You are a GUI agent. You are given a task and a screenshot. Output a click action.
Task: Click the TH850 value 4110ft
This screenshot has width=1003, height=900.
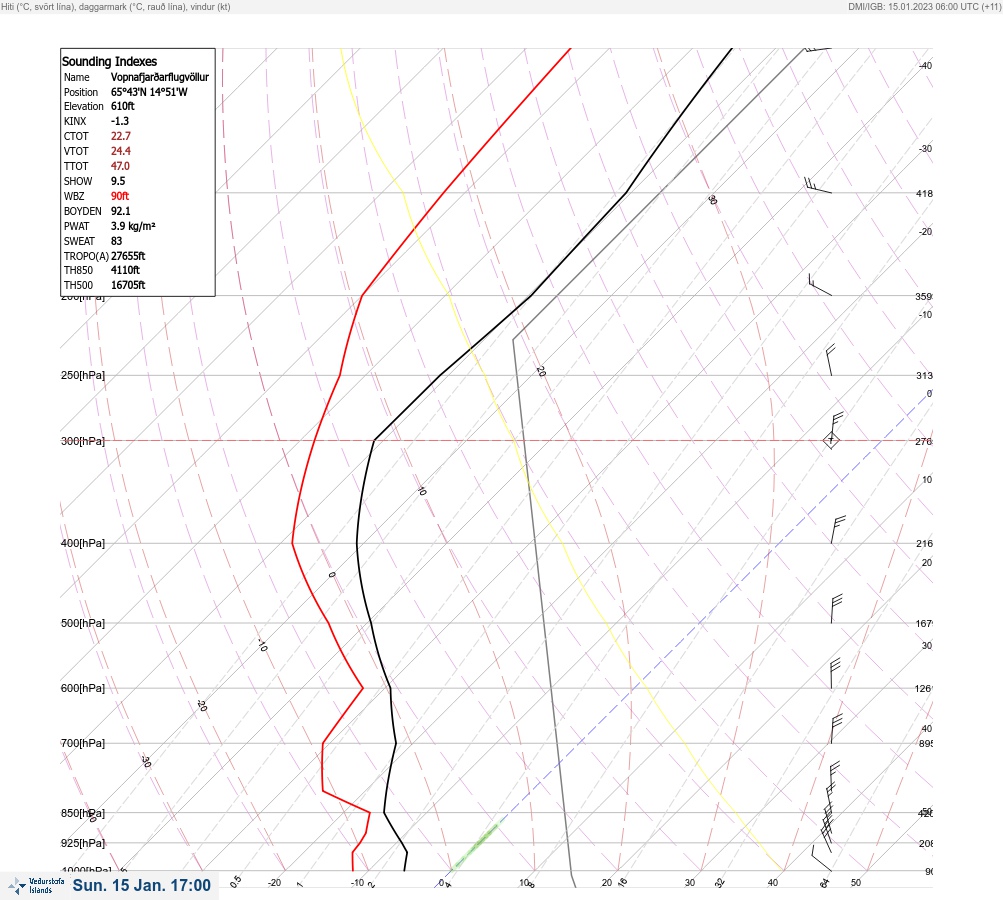tap(125, 270)
